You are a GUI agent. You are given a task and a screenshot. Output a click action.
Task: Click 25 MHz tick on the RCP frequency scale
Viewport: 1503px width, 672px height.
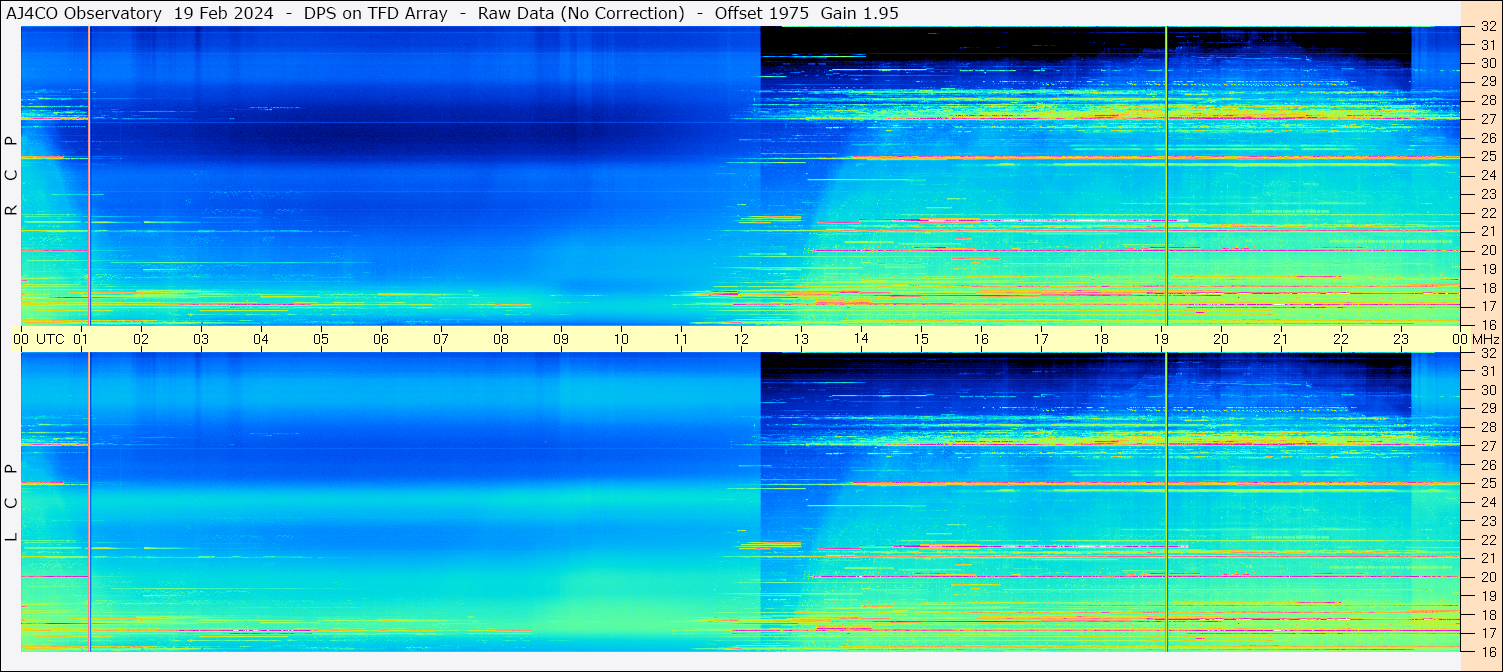(1487, 156)
